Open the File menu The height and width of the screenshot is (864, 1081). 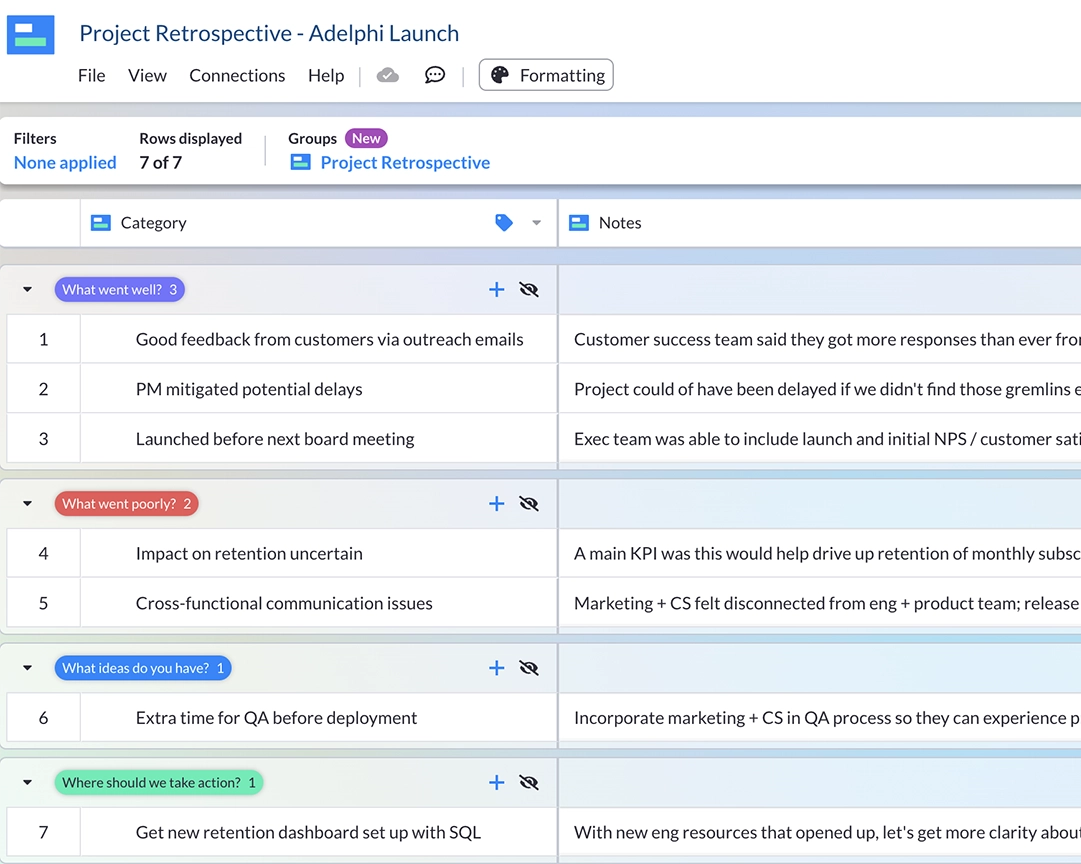point(92,75)
